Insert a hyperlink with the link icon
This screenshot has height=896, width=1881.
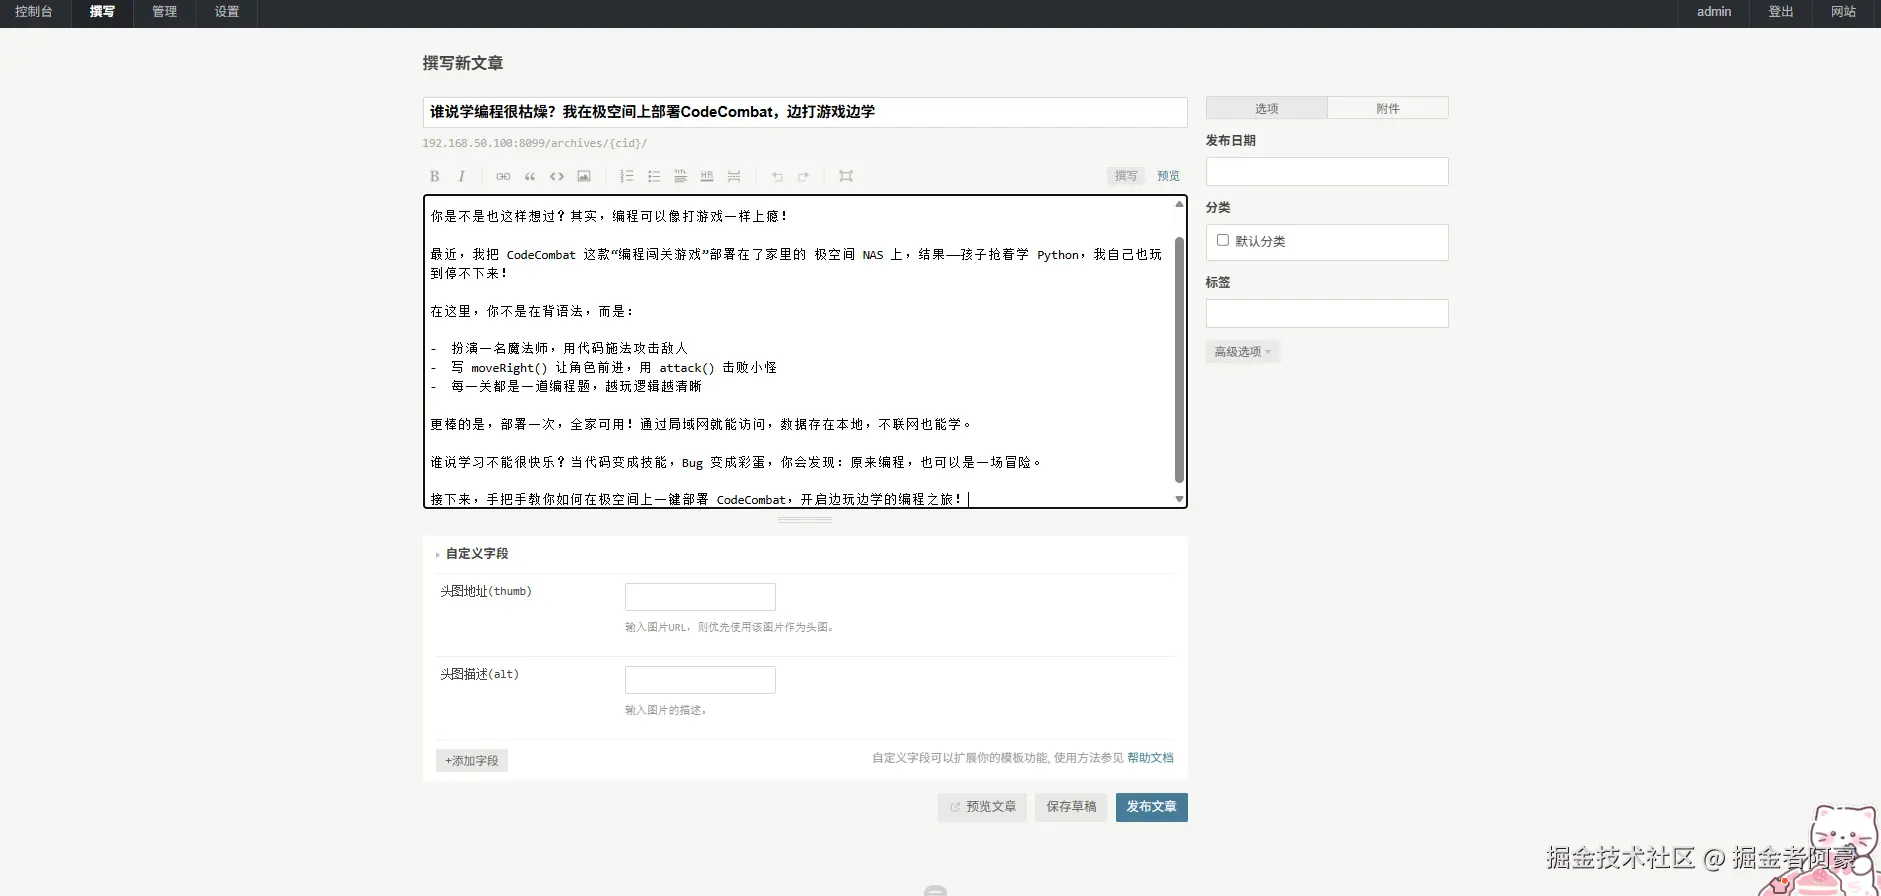pos(503,176)
